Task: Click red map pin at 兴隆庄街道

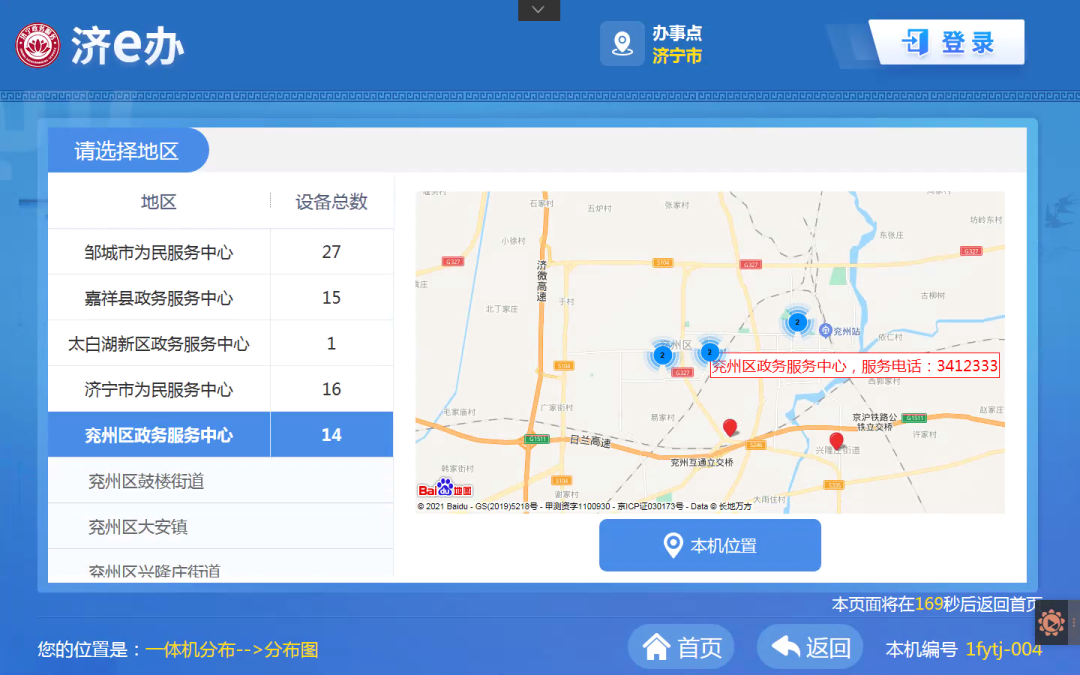Action: pos(836,441)
